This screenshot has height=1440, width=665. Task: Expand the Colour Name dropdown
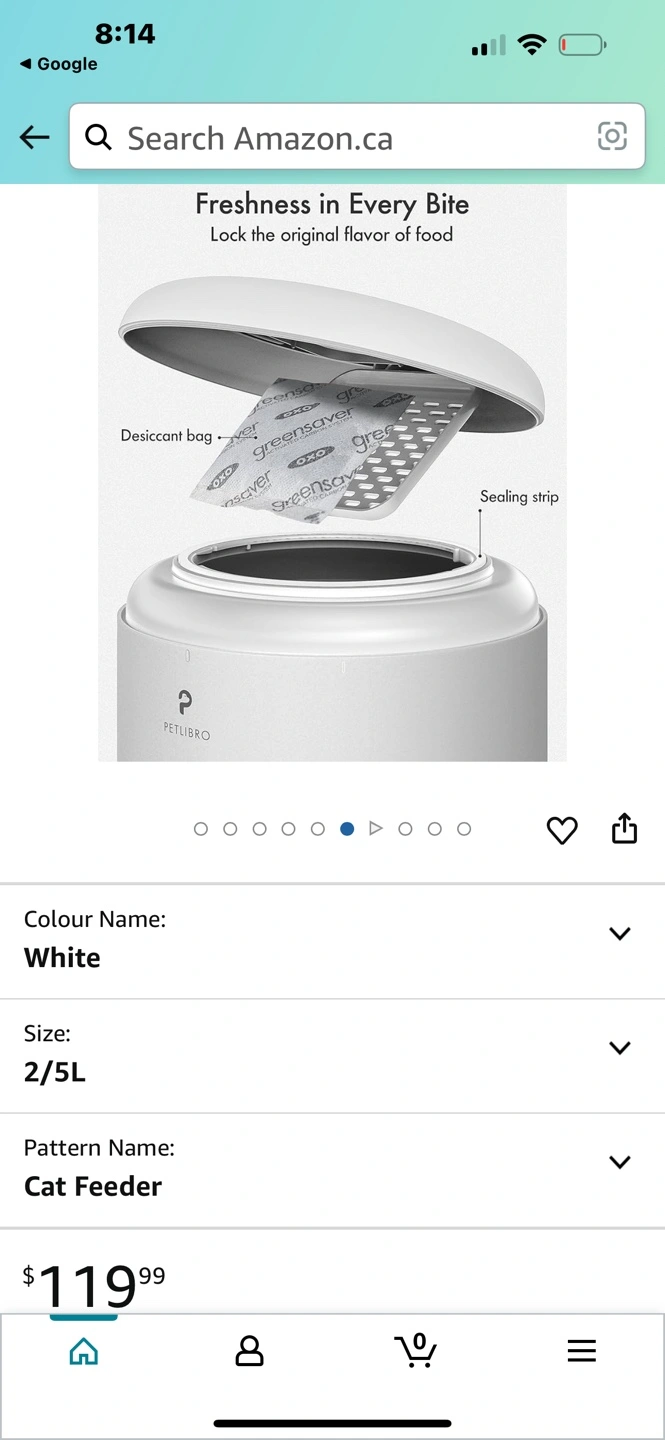332,941
